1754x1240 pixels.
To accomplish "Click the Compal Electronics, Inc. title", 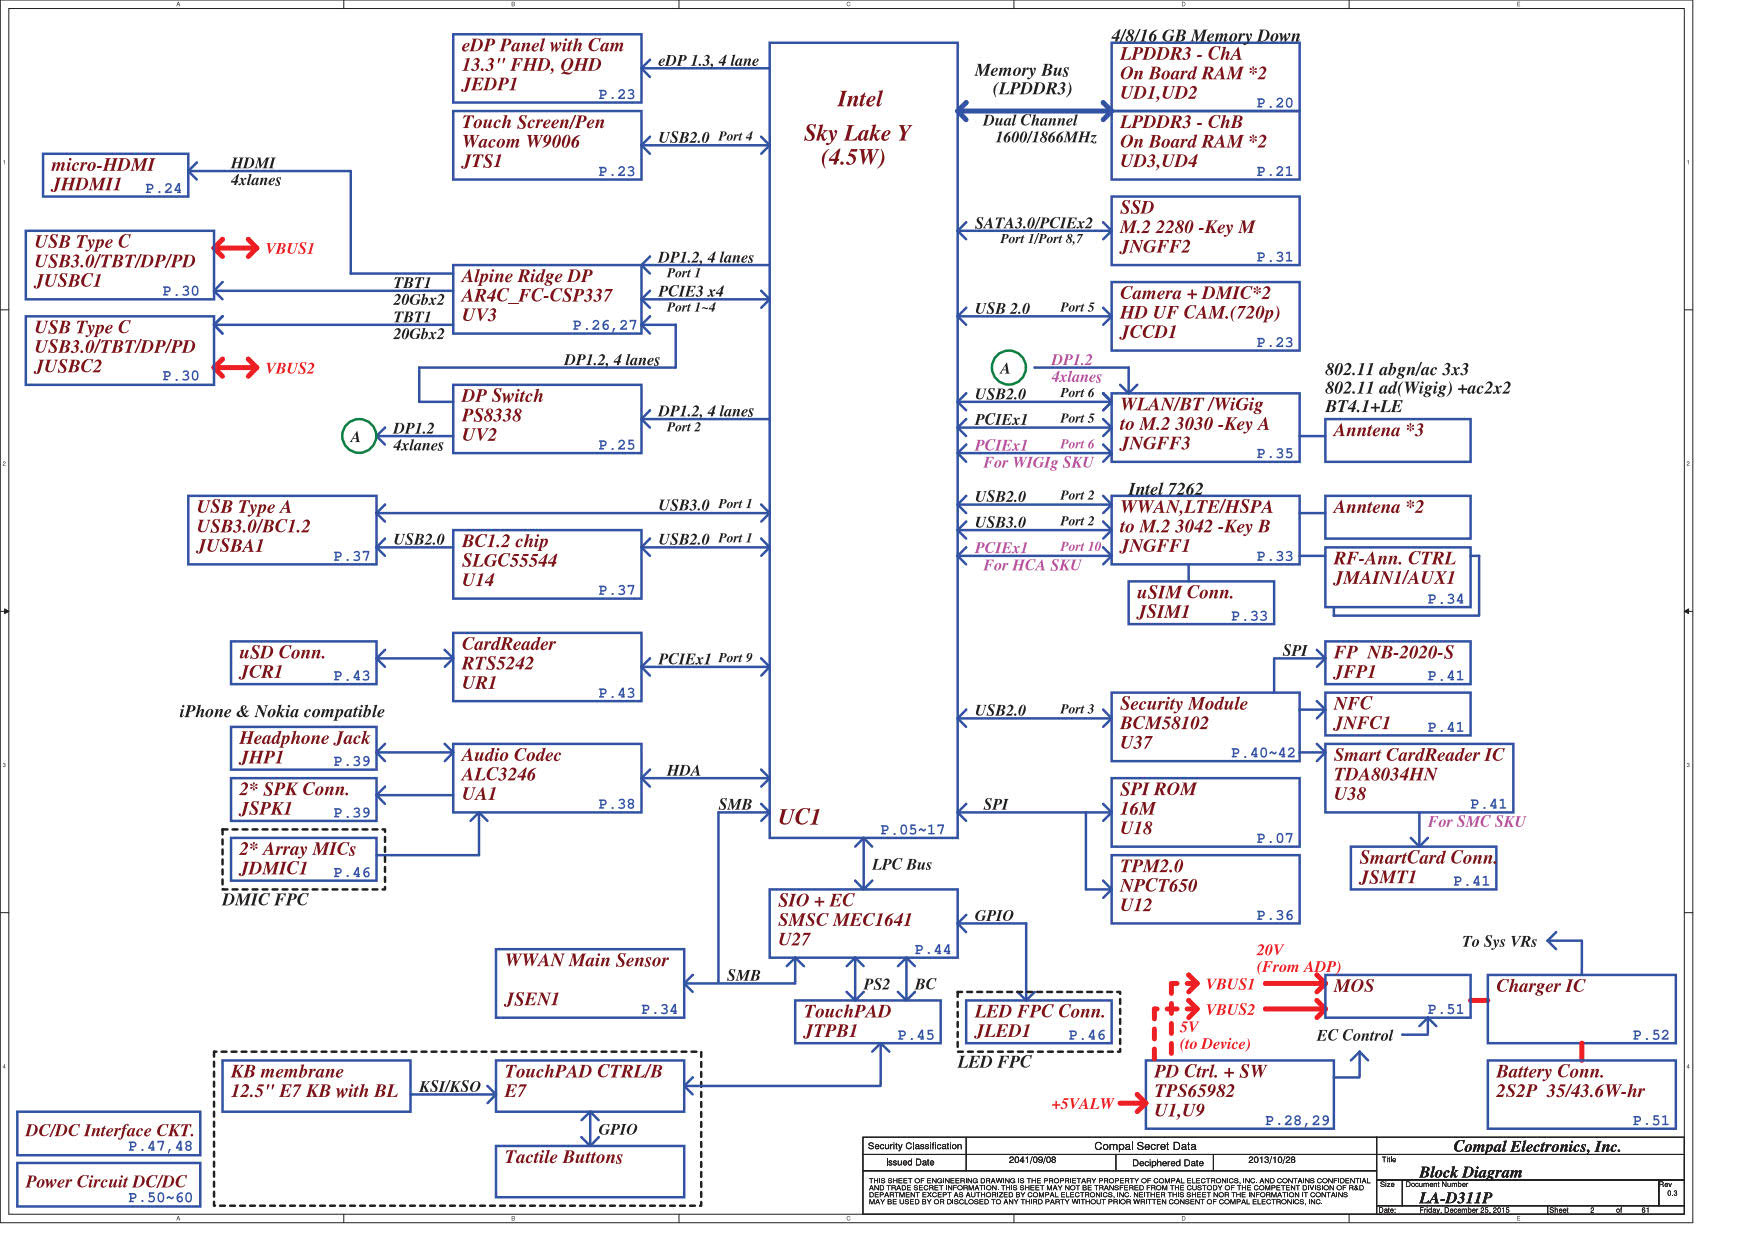I will [x=1536, y=1147].
